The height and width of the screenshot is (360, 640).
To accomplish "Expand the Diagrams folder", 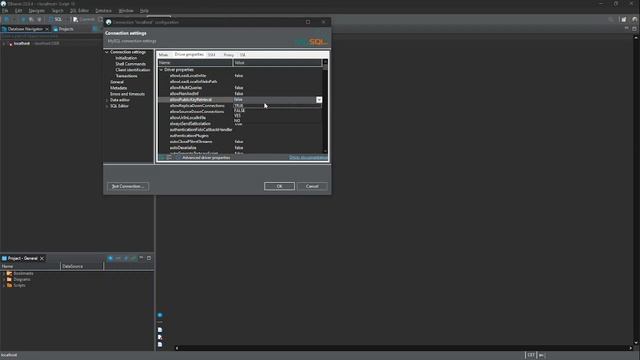I will 4,280.
